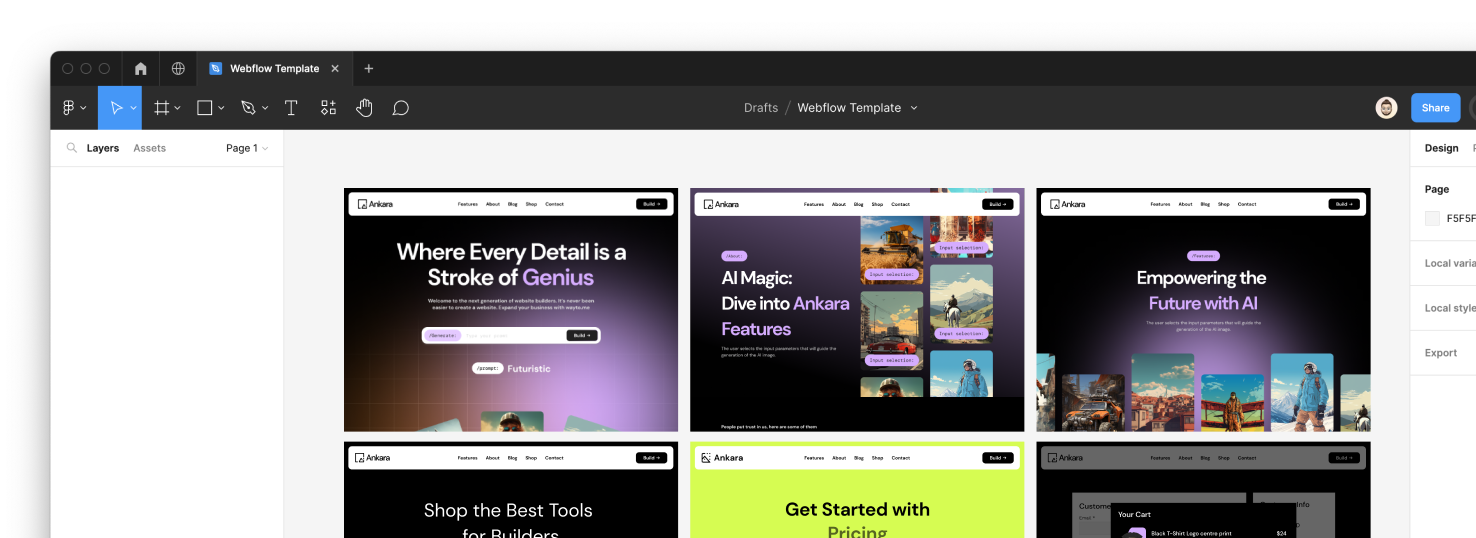Select the Get Started with Pricing heading

(857, 519)
